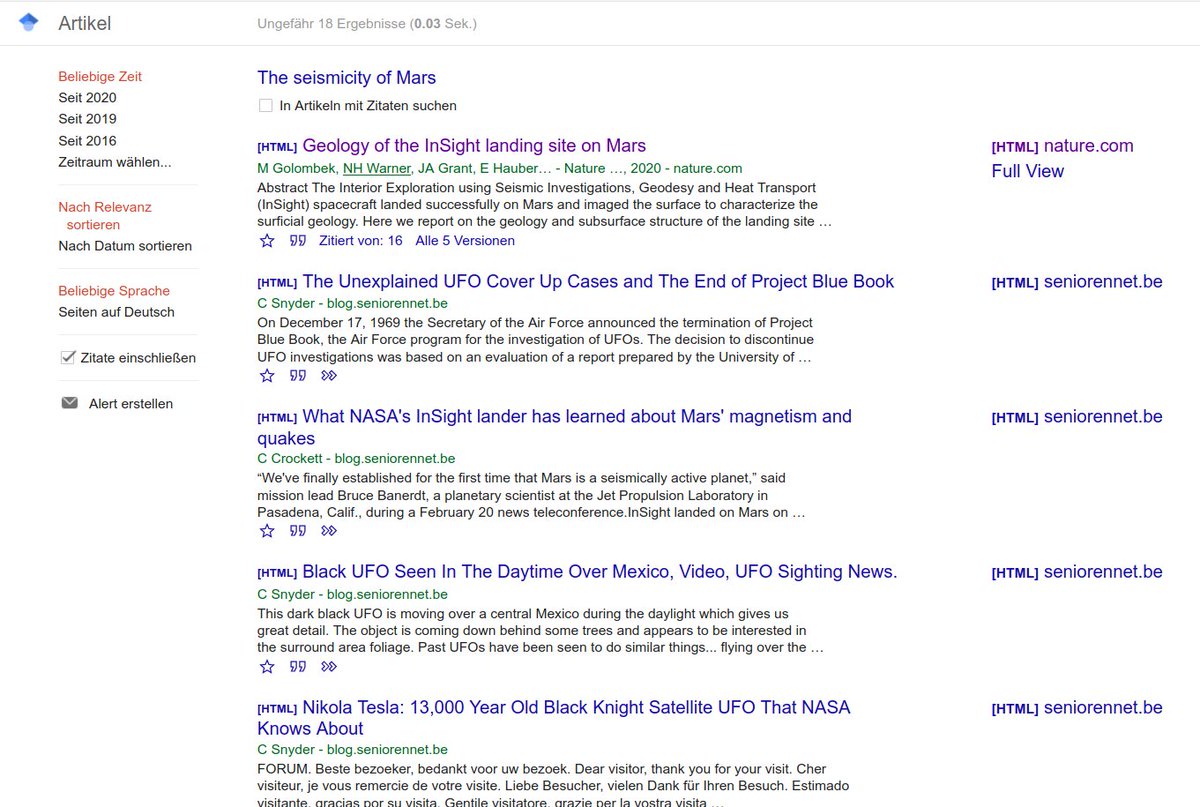Open 'The Unexplained UFO Cover Up Cases' article
The height and width of the screenshot is (807, 1200).
[x=598, y=282]
